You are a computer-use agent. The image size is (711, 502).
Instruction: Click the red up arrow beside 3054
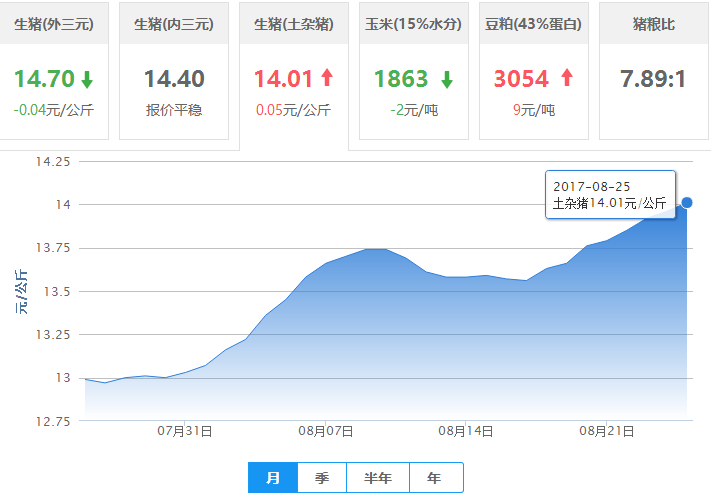[x=566, y=79]
